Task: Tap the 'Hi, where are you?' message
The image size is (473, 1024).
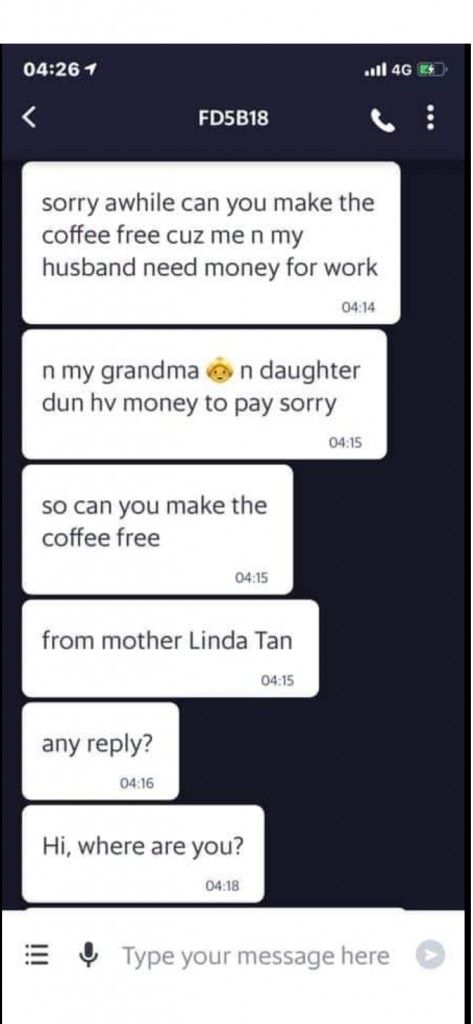Action: 143,854
